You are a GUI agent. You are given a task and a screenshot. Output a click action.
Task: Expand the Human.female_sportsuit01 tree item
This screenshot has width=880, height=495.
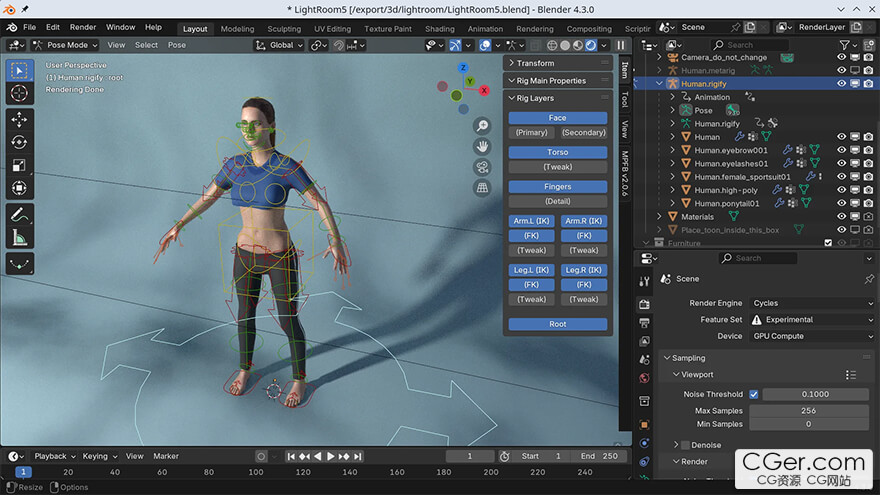click(673, 177)
